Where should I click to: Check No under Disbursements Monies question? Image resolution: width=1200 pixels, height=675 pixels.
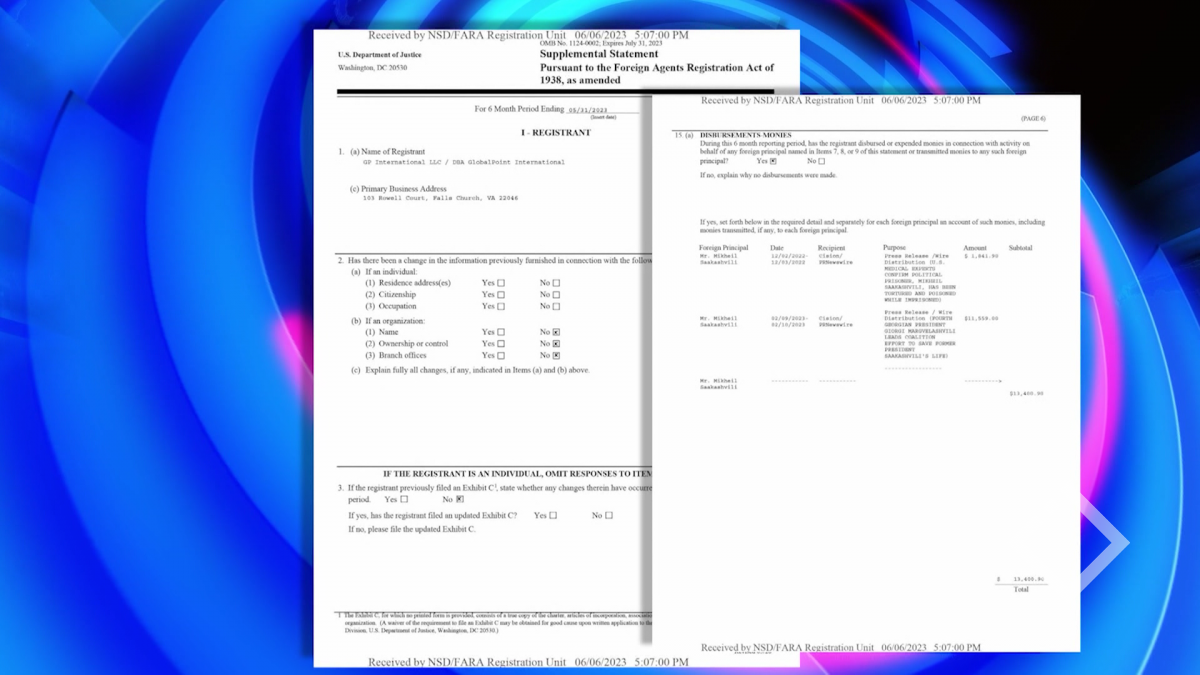[822, 161]
